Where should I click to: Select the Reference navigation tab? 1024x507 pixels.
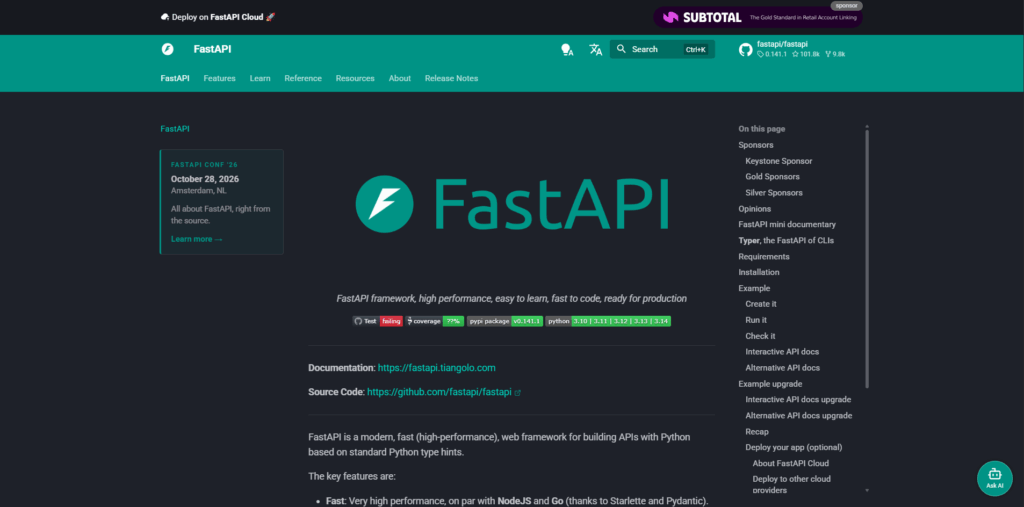pyautogui.click(x=303, y=78)
